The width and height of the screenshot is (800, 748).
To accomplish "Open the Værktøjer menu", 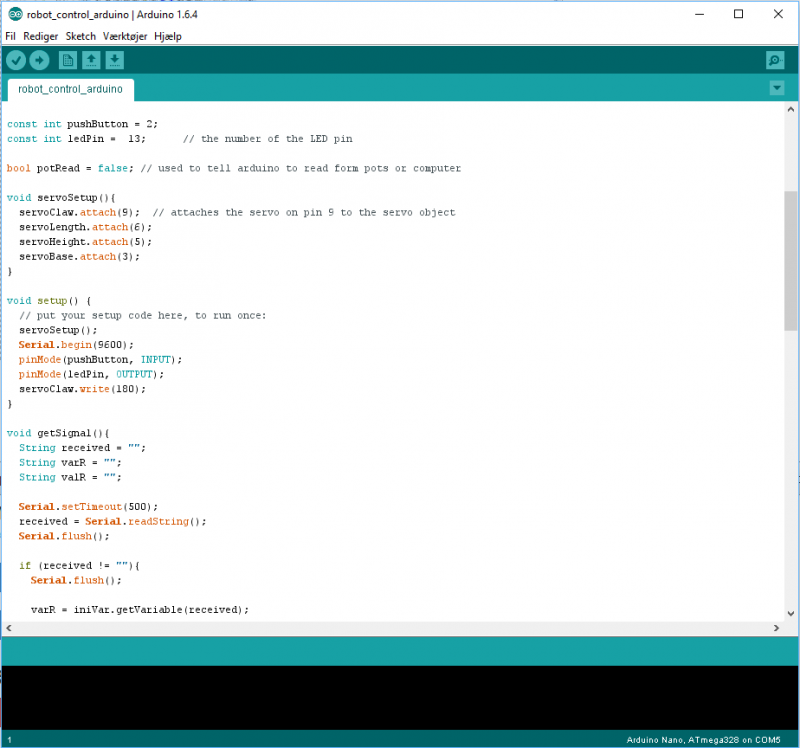I will click(x=125, y=36).
